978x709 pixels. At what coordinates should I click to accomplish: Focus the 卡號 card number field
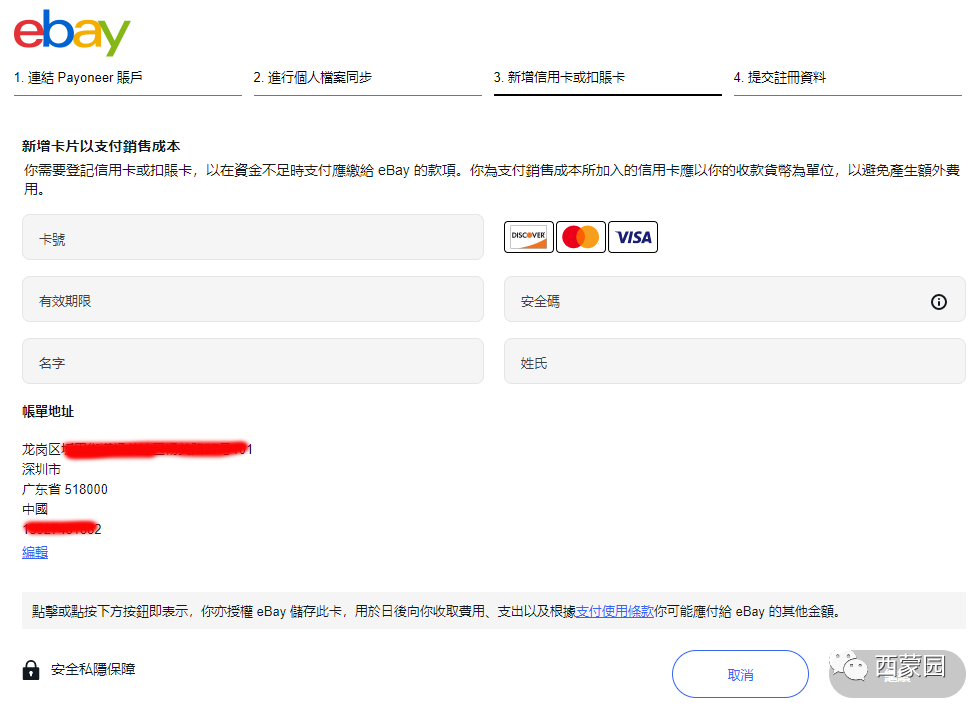pos(253,237)
